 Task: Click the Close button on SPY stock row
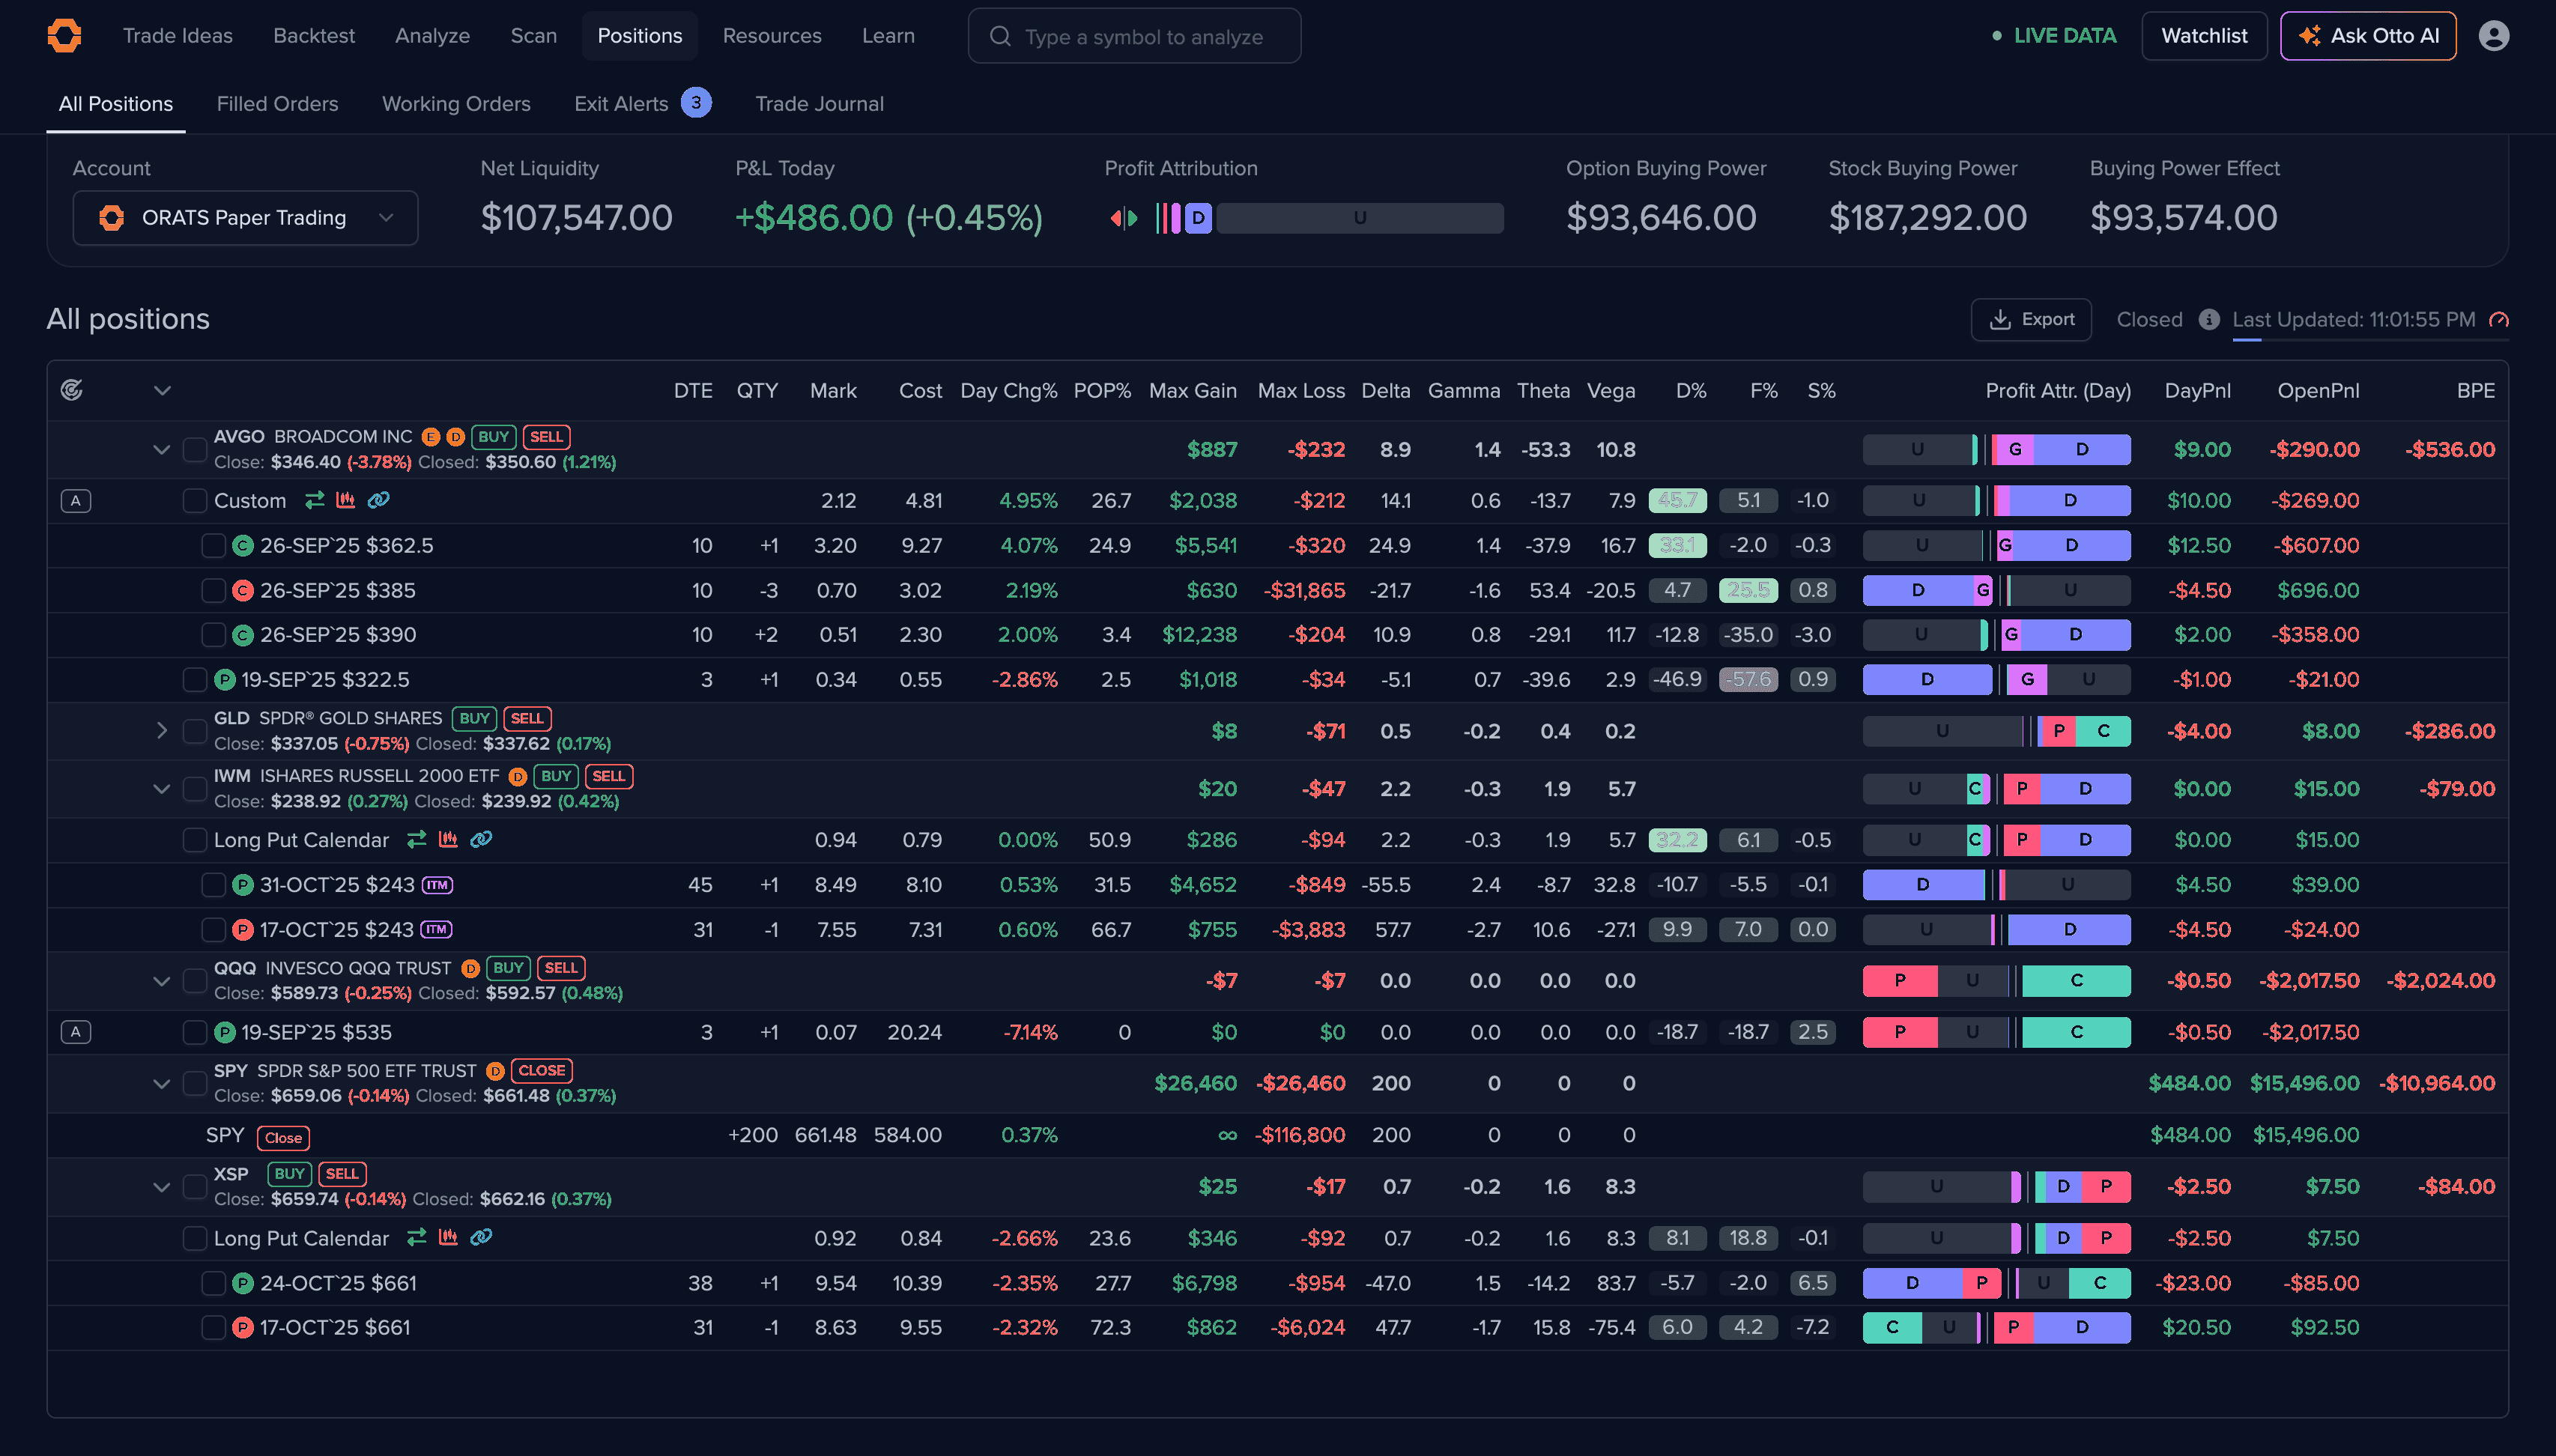(x=283, y=1138)
